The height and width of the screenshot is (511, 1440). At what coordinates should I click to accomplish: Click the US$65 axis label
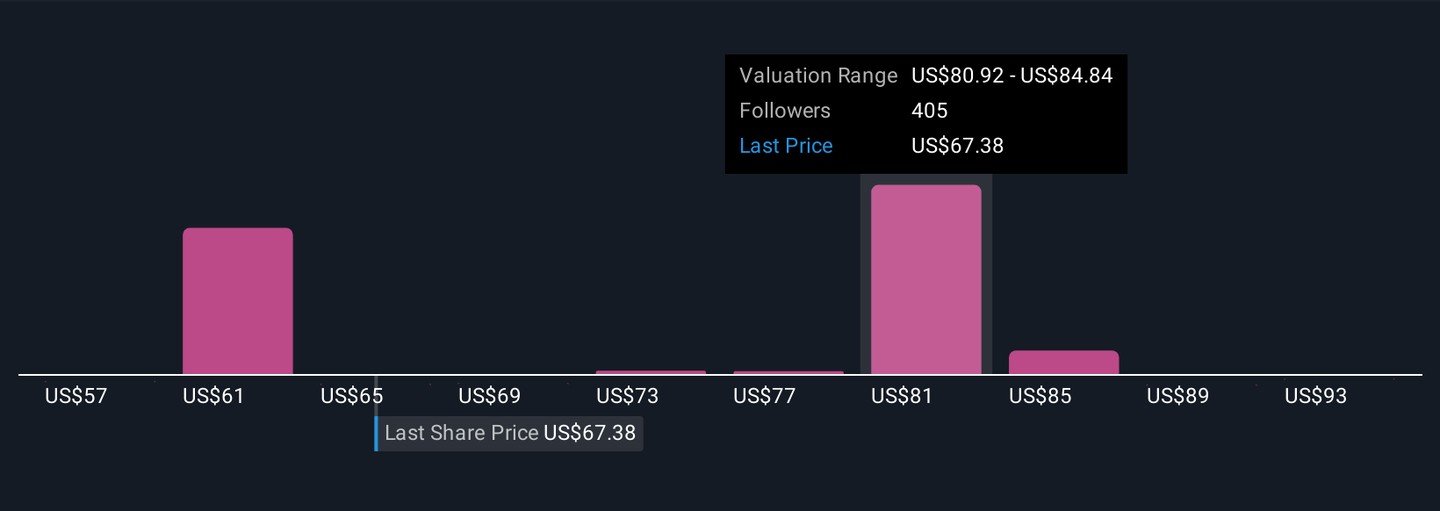[x=351, y=396]
